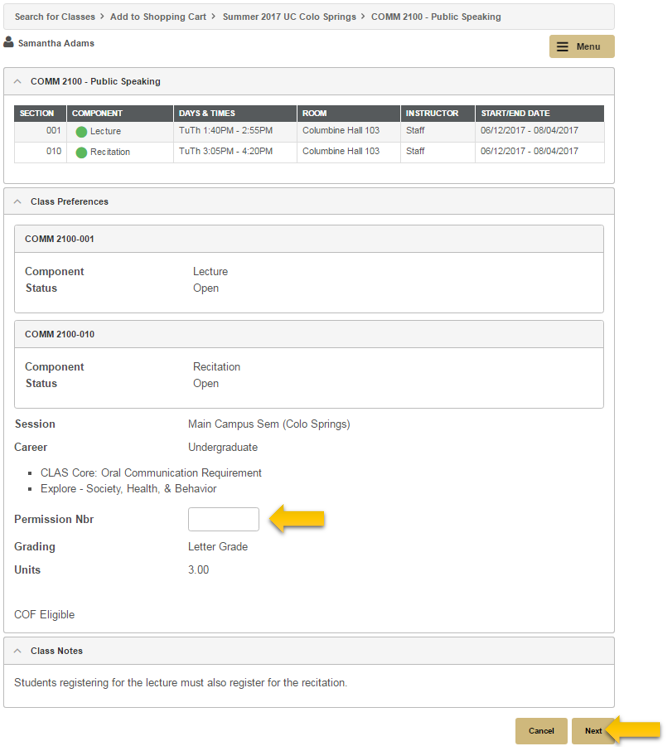
Task: Click the COMPONENT column header
Action: coord(120,113)
